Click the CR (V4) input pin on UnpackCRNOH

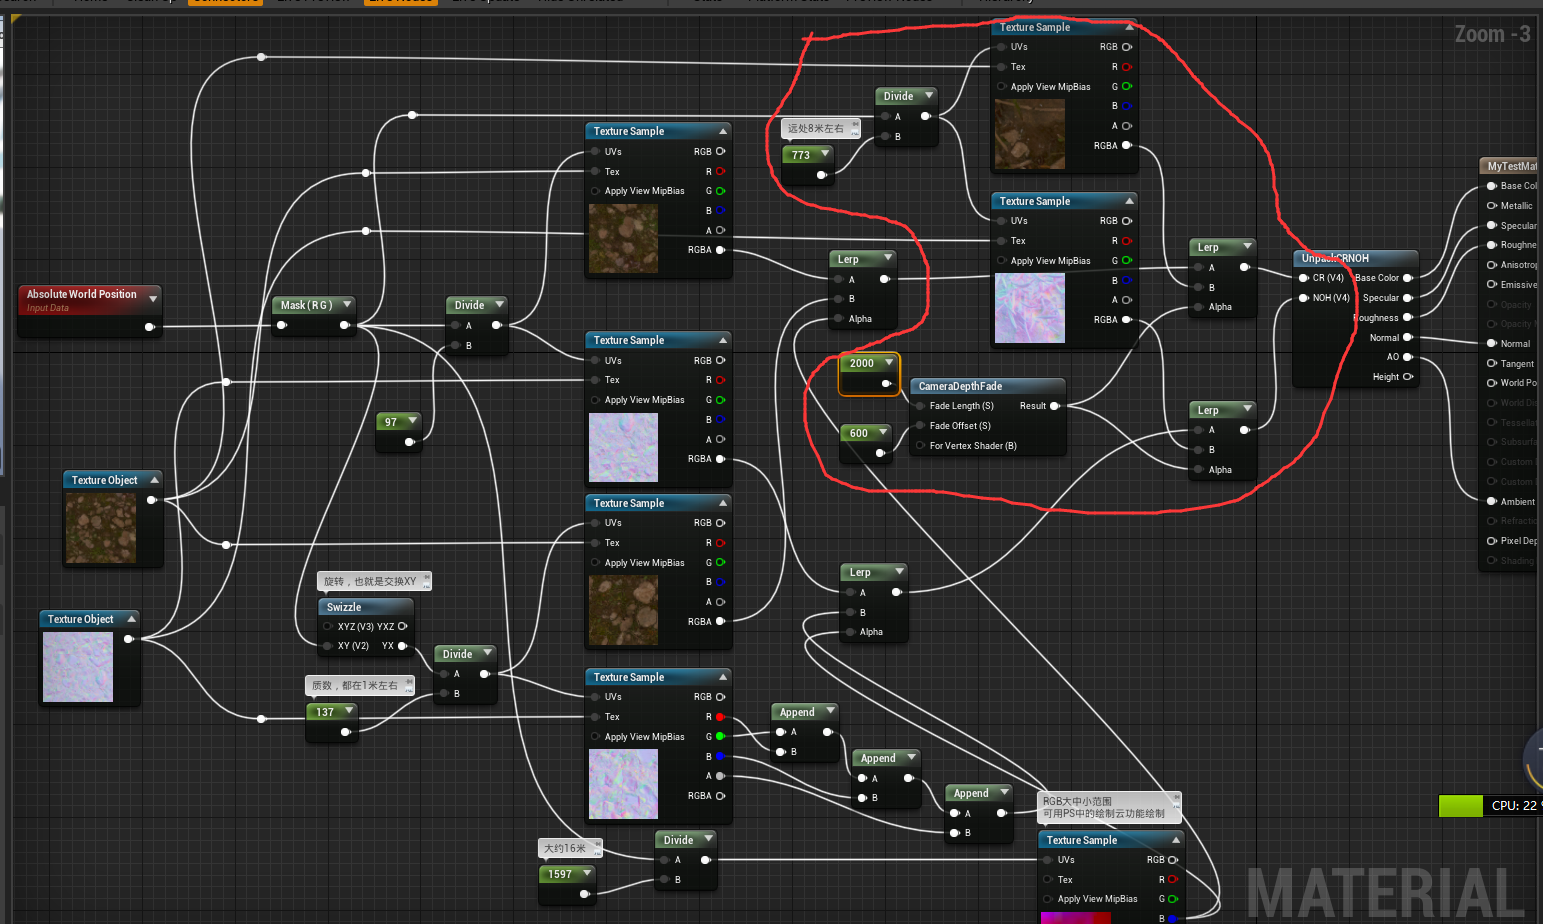(1304, 278)
